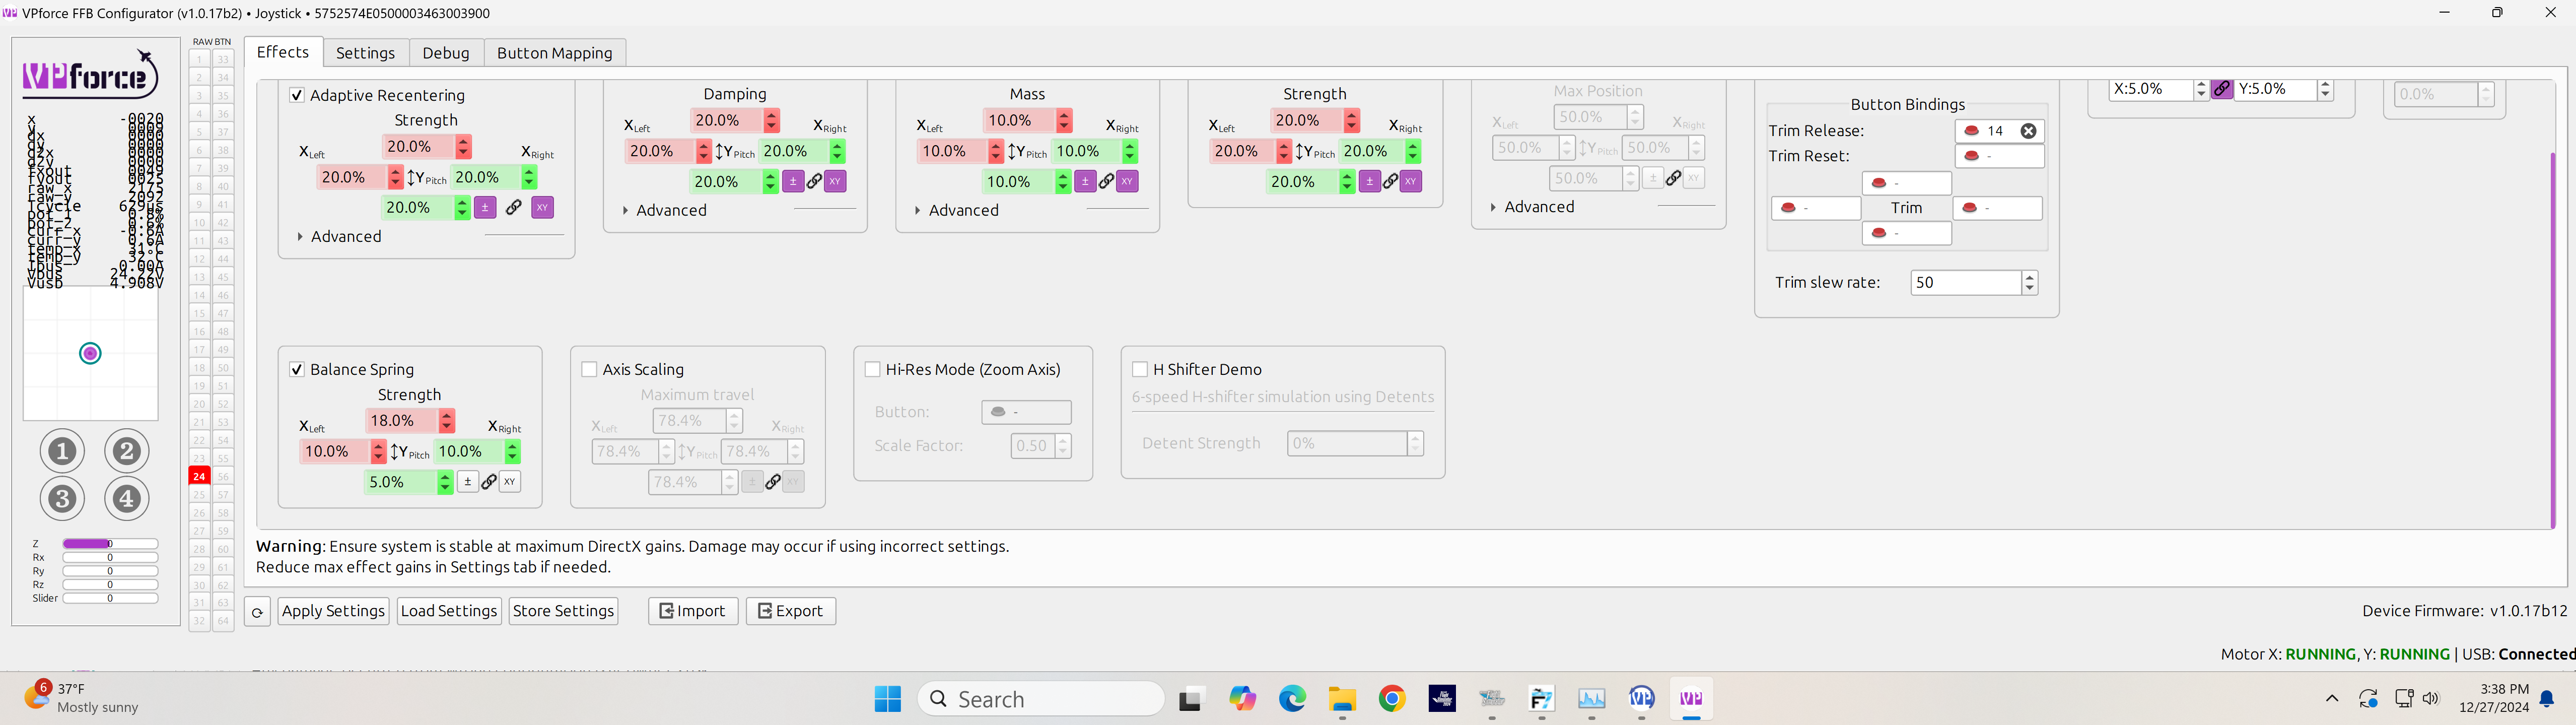Increase Trim slew rate using the stepper
2576x725 pixels.
(x=2030, y=277)
